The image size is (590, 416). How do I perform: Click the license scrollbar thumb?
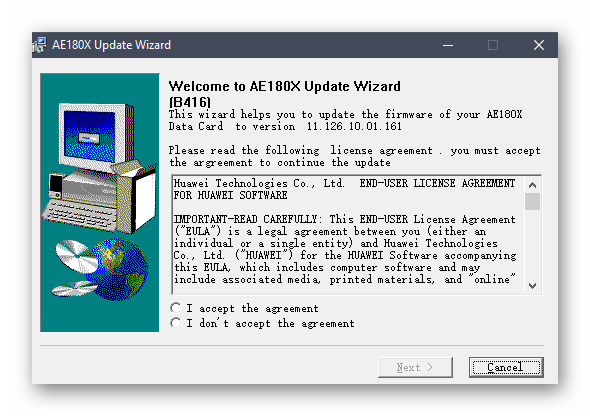click(x=532, y=201)
